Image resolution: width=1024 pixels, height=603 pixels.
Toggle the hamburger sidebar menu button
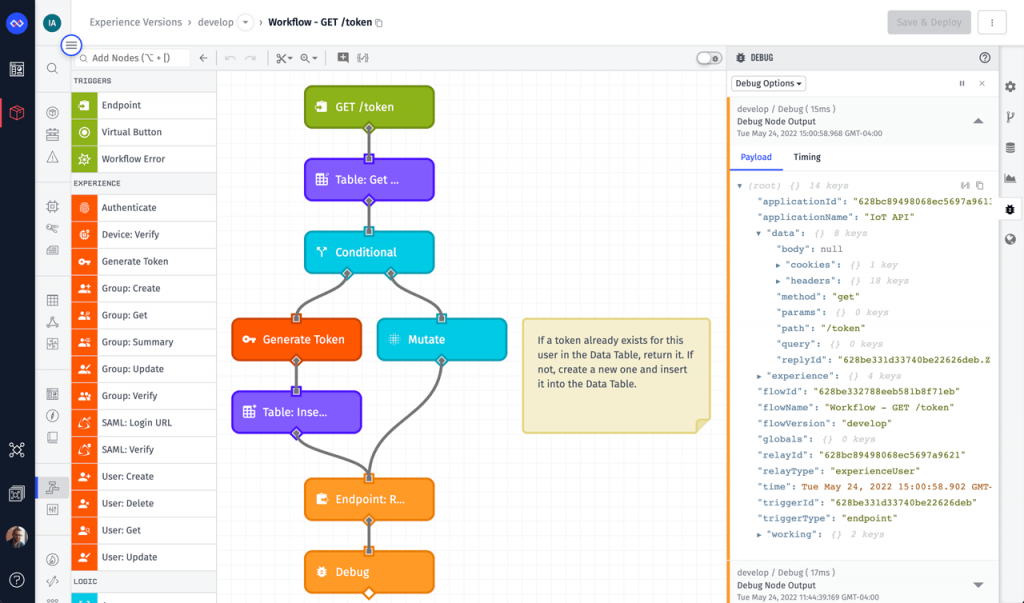(71, 45)
